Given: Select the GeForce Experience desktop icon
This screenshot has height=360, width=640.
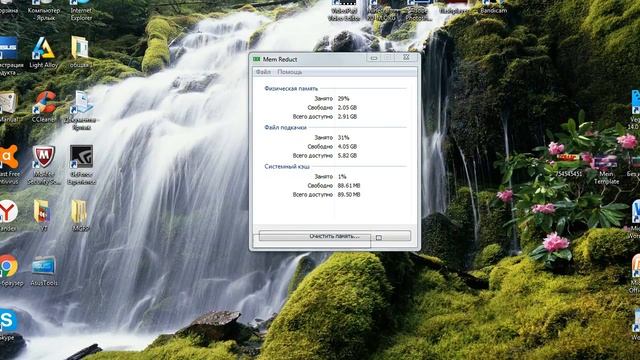Looking at the screenshot, I should click(x=81, y=165).
